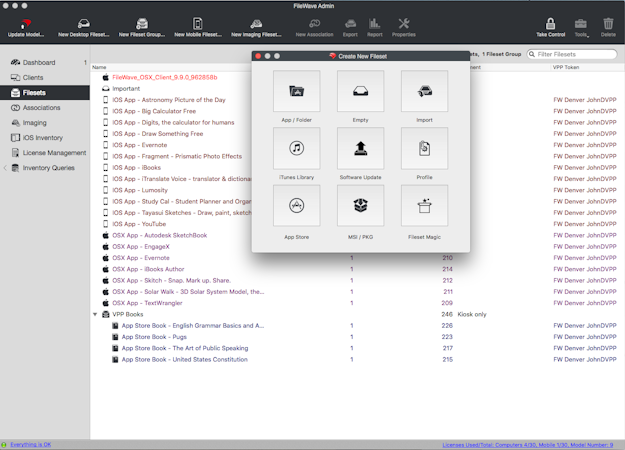Image resolution: width=625 pixels, height=450 pixels.
Task: Select OSX App - iBooks Author
Action: pyautogui.click(x=148, y=269)
